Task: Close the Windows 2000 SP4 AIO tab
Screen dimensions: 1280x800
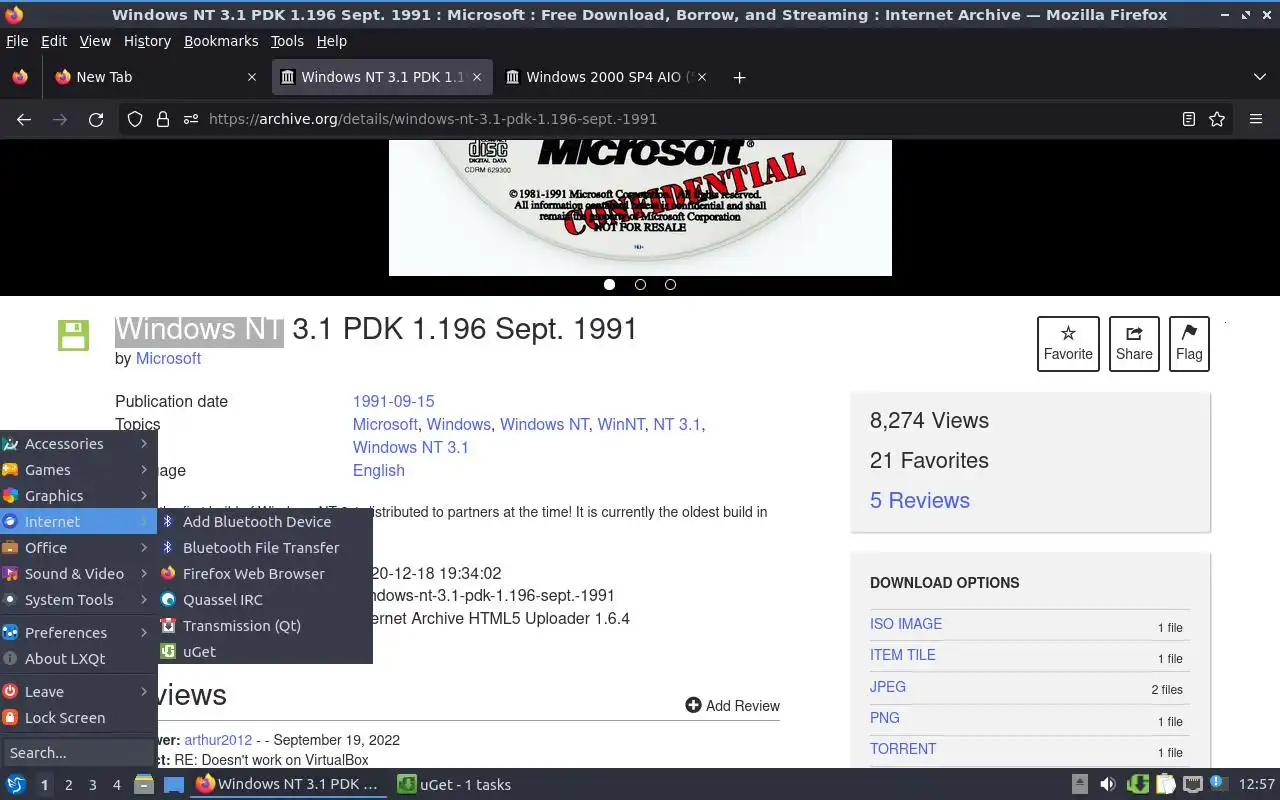Action: click(701, 77)
